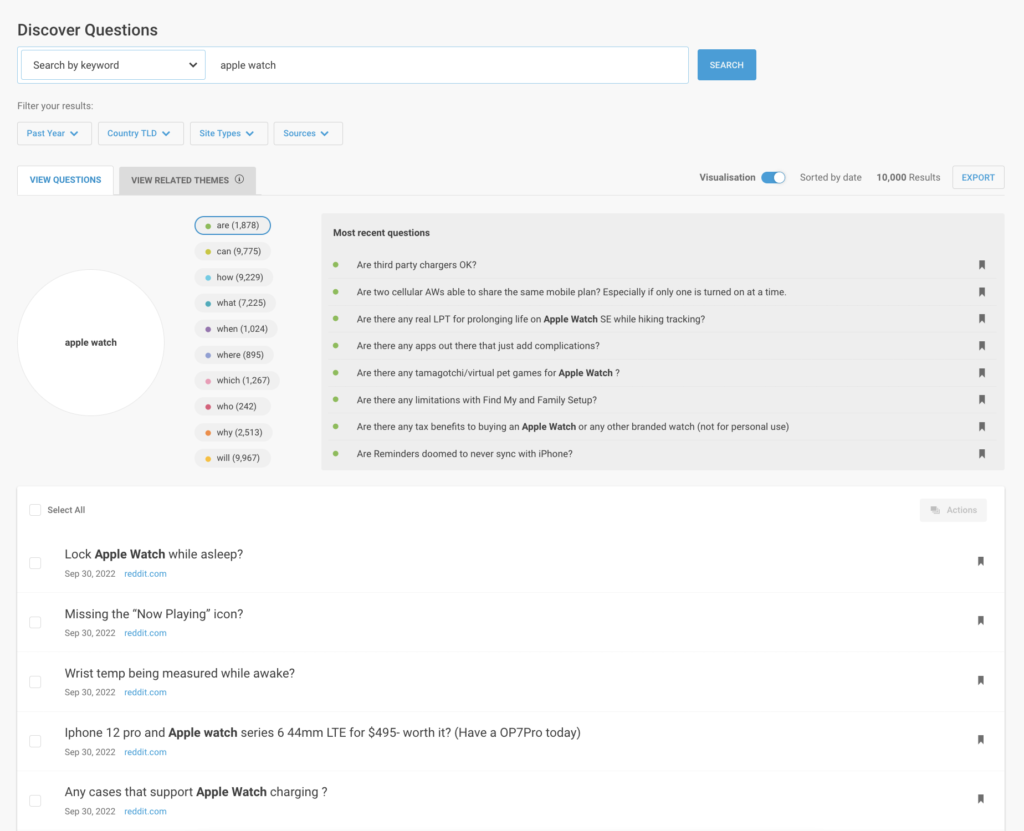Bookmark the two cellular AWs question
This screenshot has width=1024, height=831.
tap(982, 292)
